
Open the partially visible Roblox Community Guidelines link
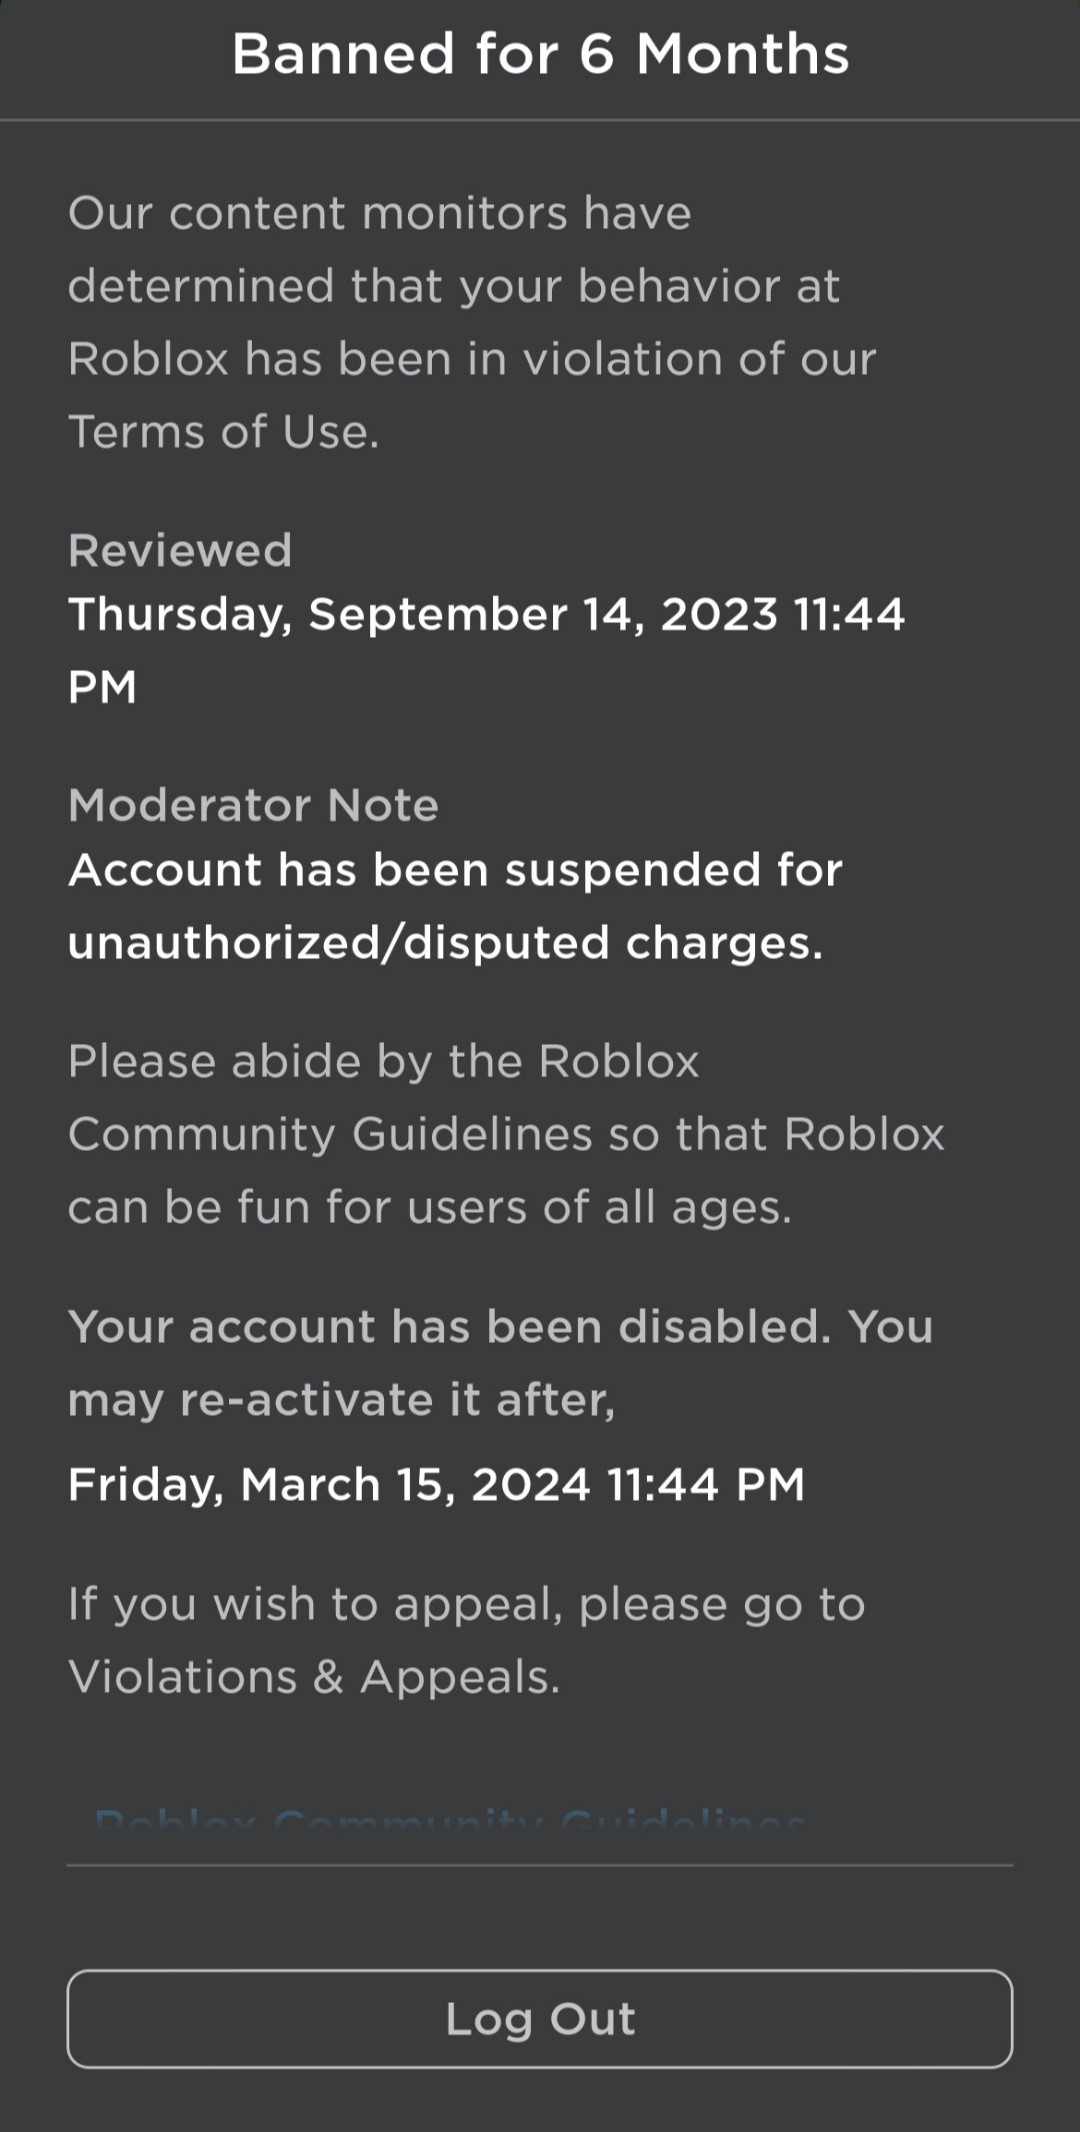[x=449, y=1820]
